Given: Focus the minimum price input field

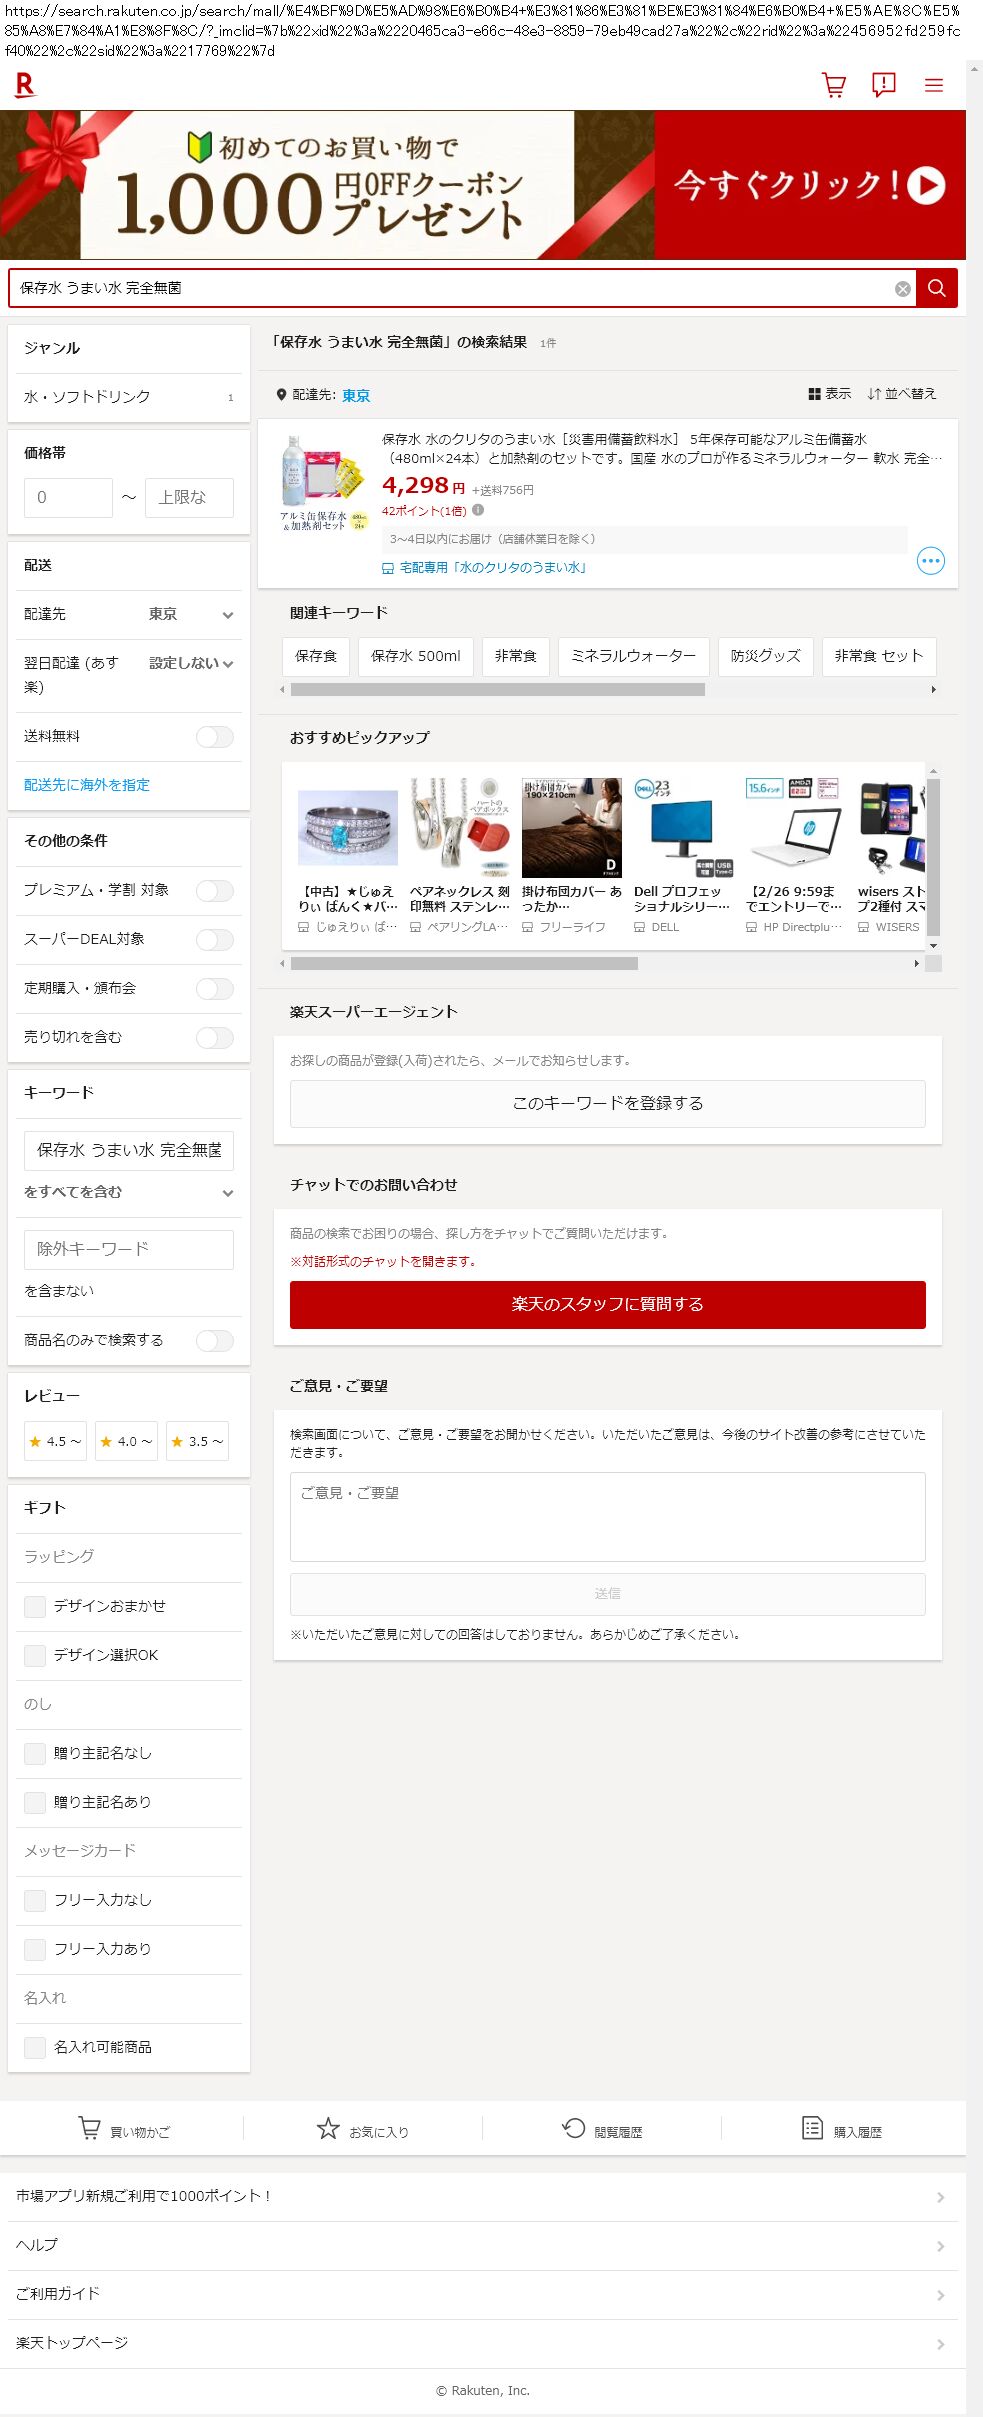Looking at the screenshot, I should coord(68,497).
